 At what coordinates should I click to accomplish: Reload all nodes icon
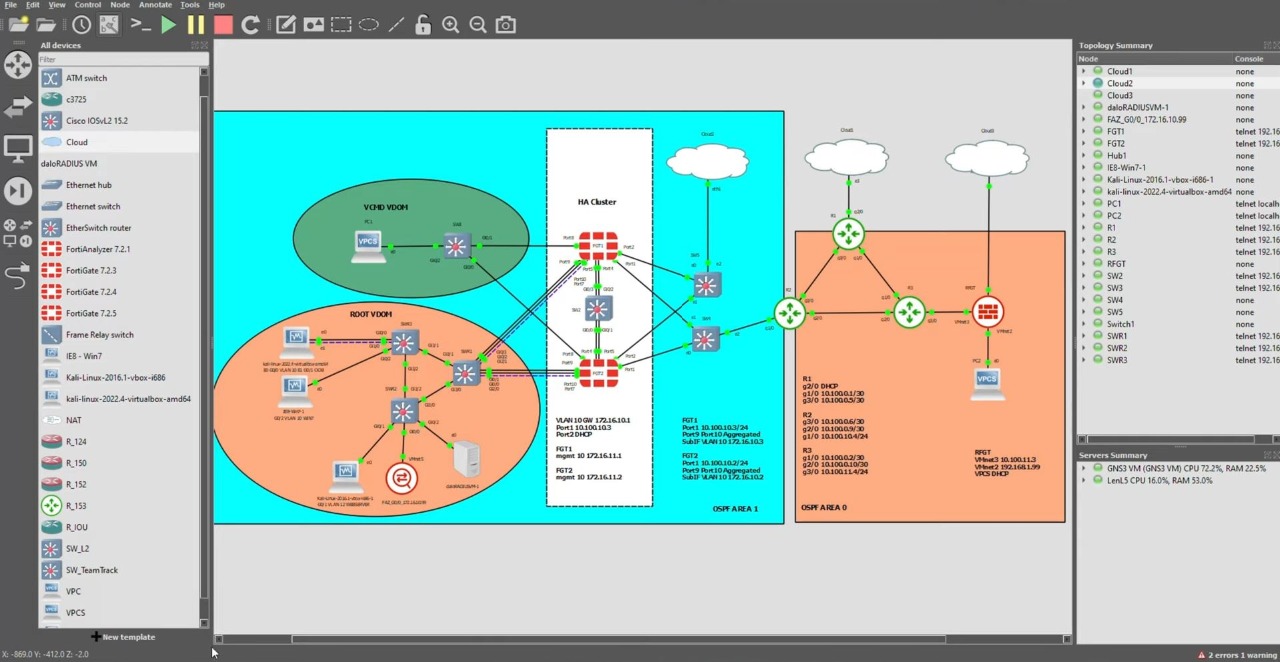(x=250, y=25)
